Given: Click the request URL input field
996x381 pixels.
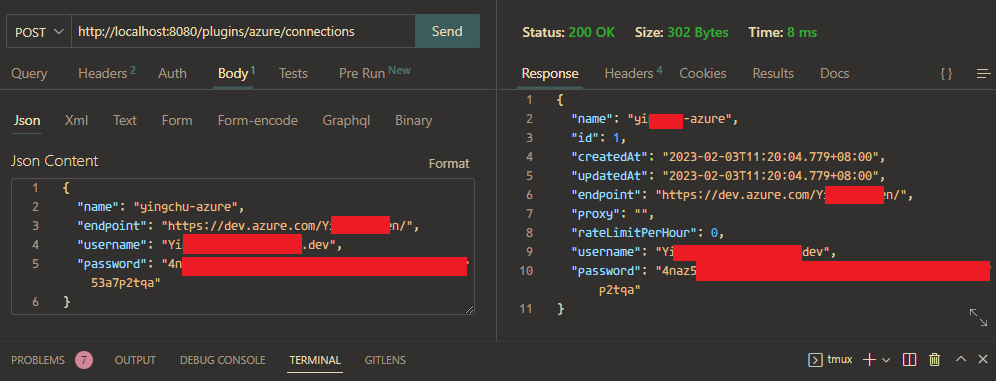Looking at the screenshot, I should point(243,31).
